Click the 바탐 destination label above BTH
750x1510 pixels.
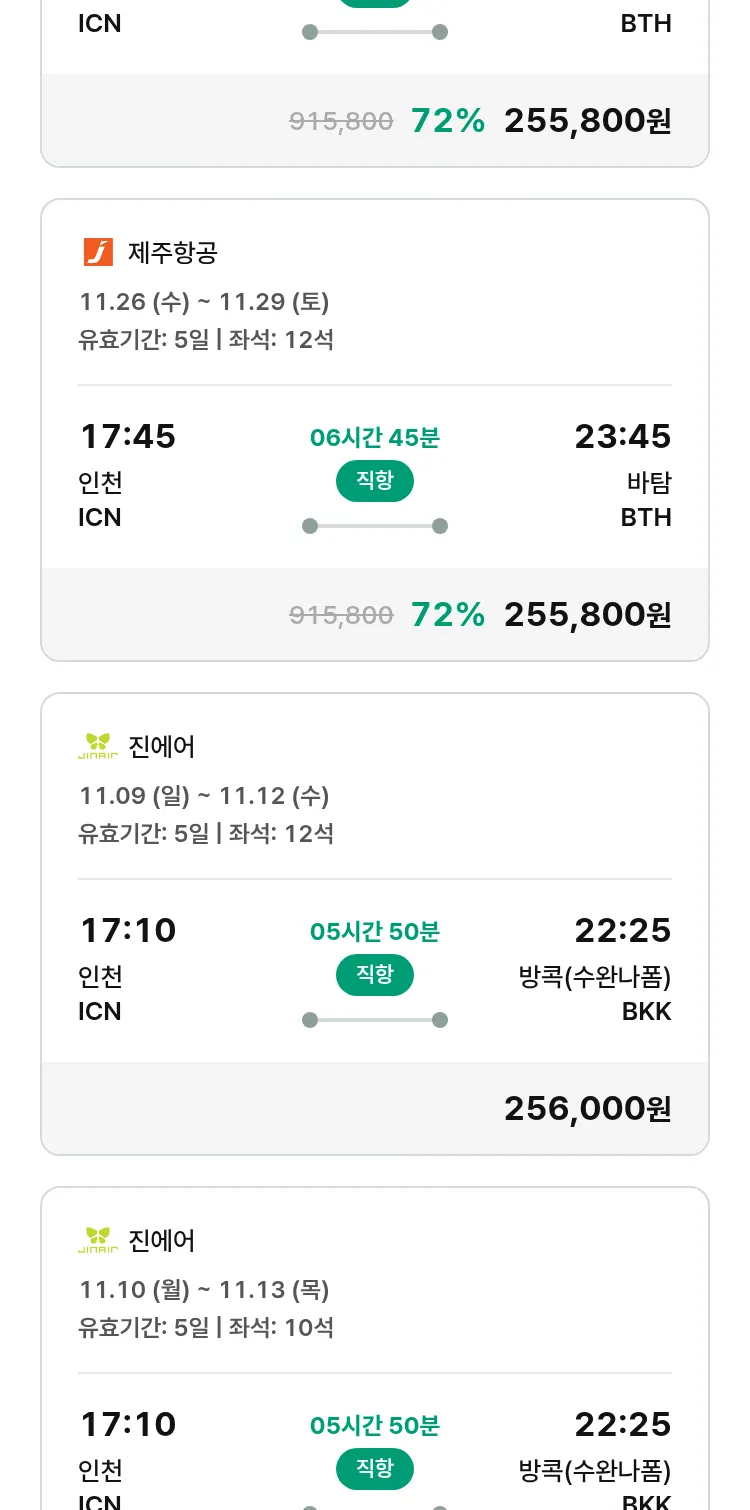[648, 482]
